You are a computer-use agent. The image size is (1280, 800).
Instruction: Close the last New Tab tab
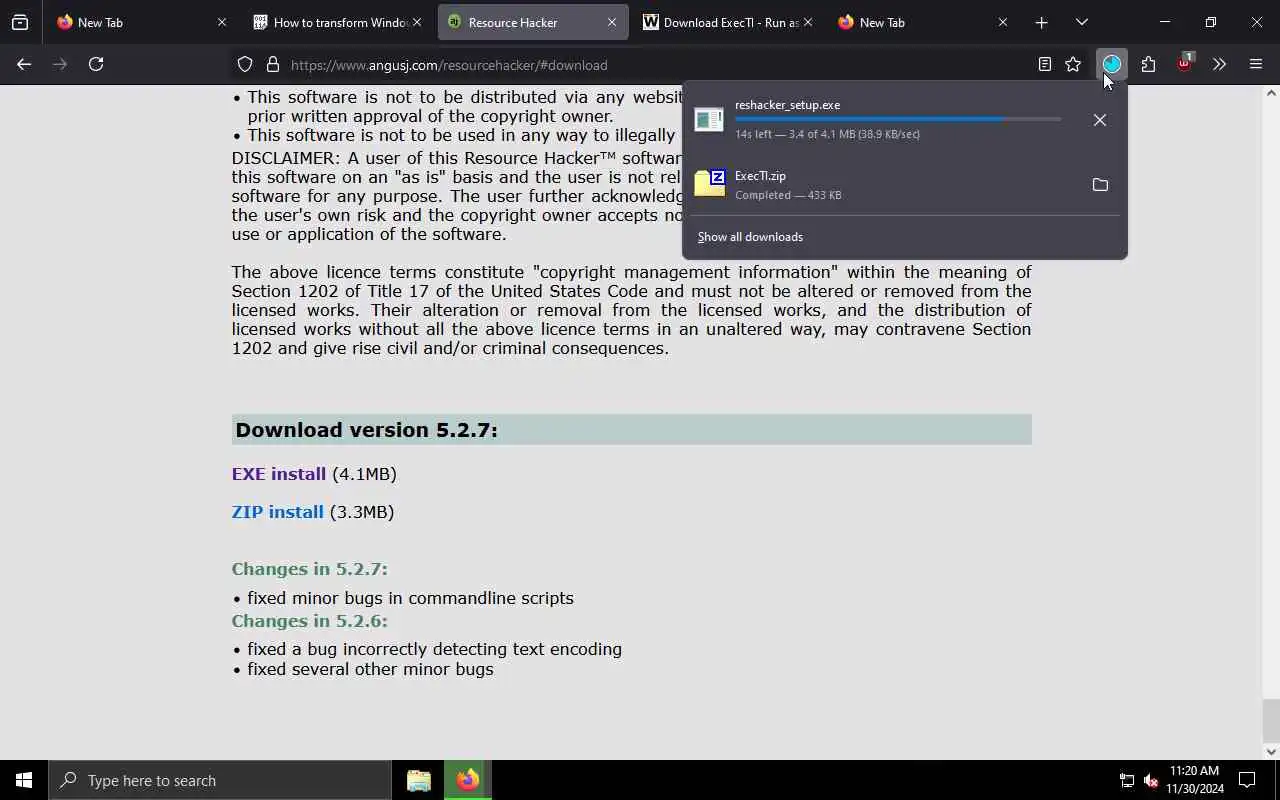1003,22
